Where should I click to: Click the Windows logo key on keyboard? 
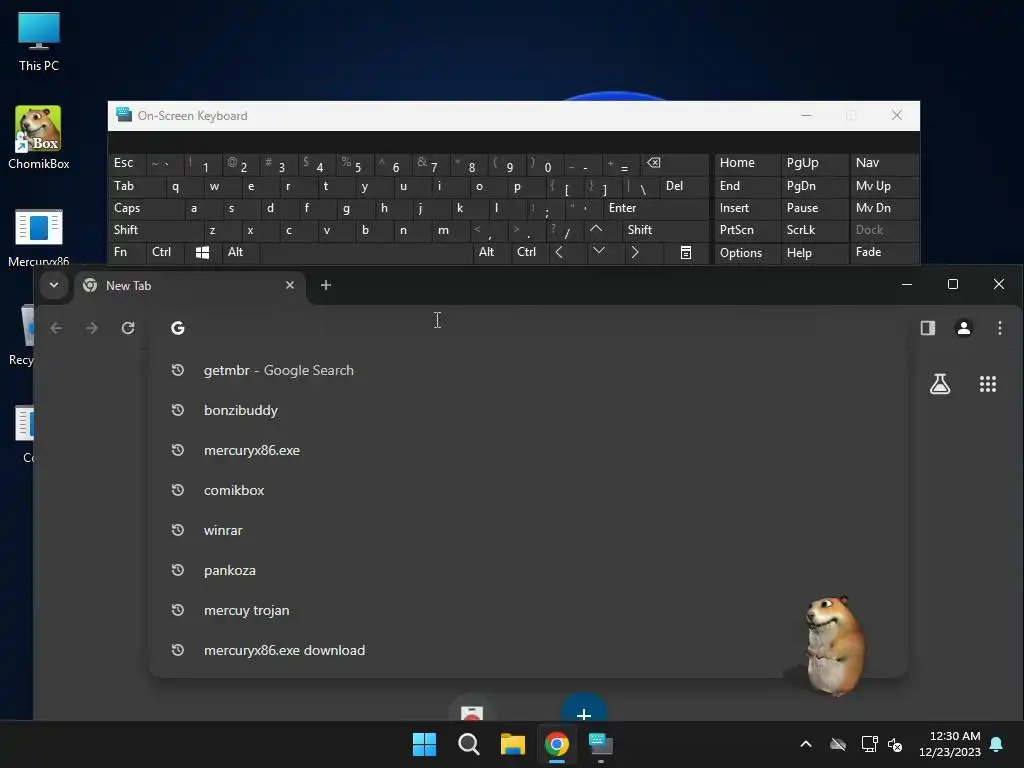click(202, 253)
